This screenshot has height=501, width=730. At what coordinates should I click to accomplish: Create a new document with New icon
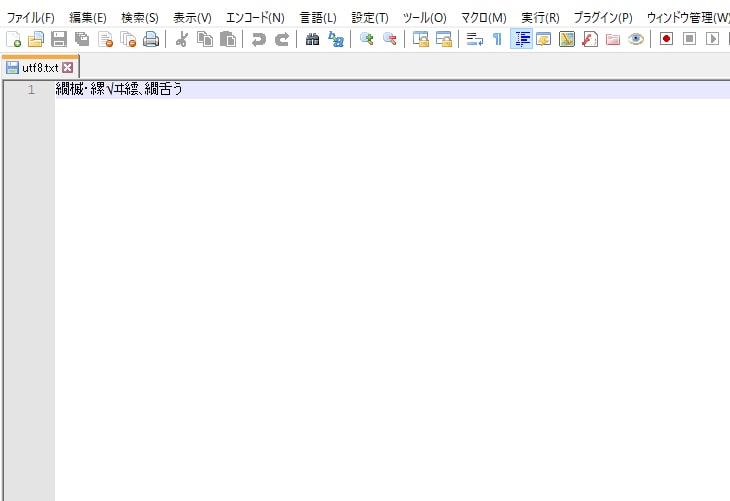pos(14,39)
